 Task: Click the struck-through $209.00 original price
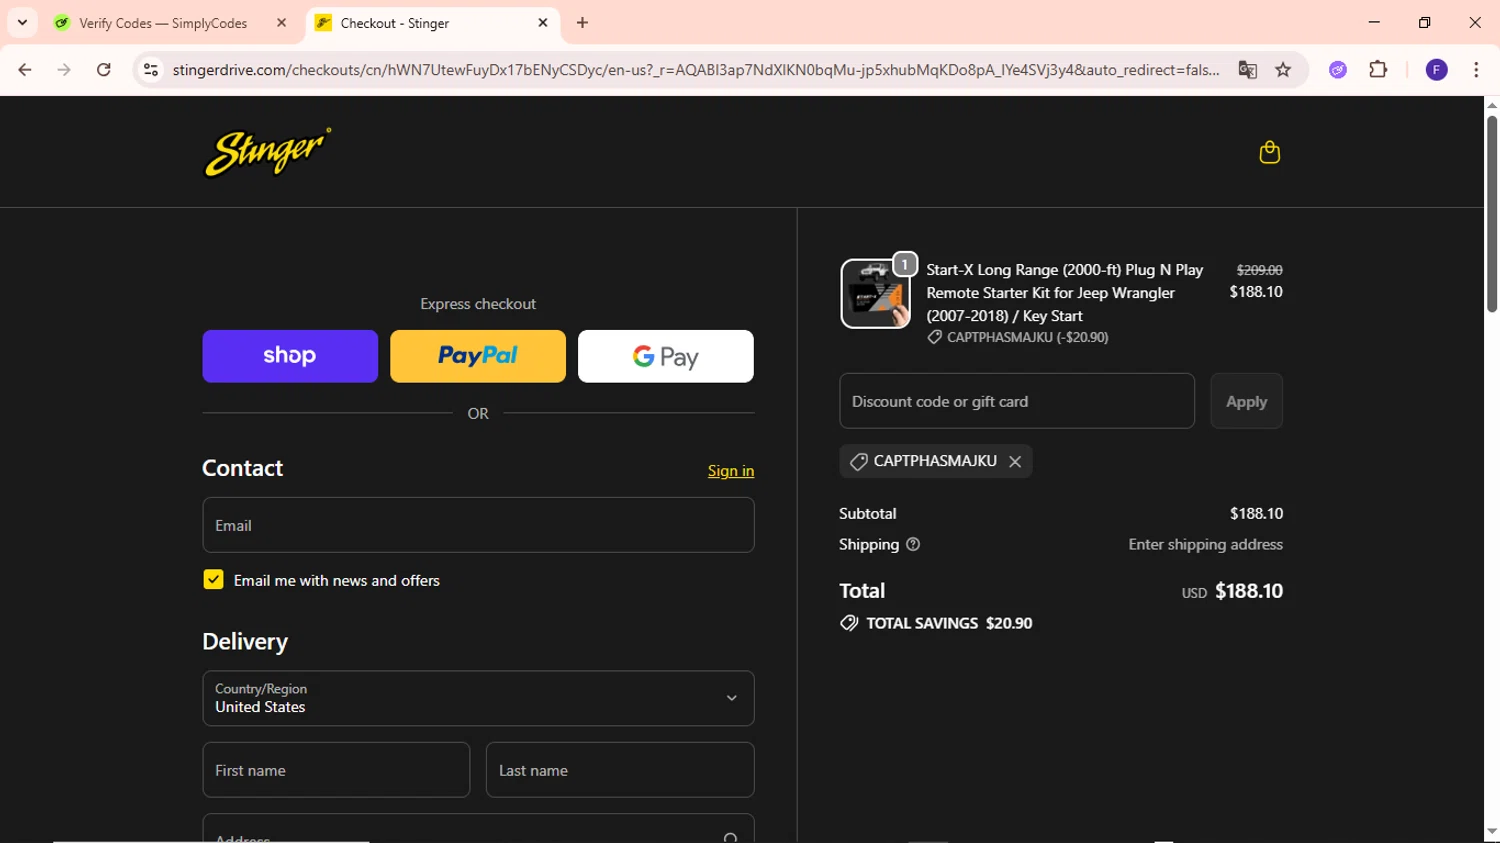(1259, 270)
